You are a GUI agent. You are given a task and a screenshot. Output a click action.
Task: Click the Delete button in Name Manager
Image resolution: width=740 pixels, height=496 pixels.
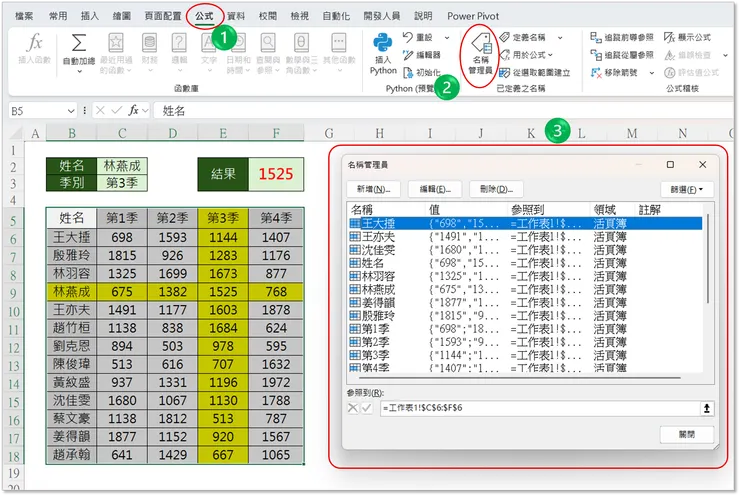pyautogui.click(x=496, y=189)
